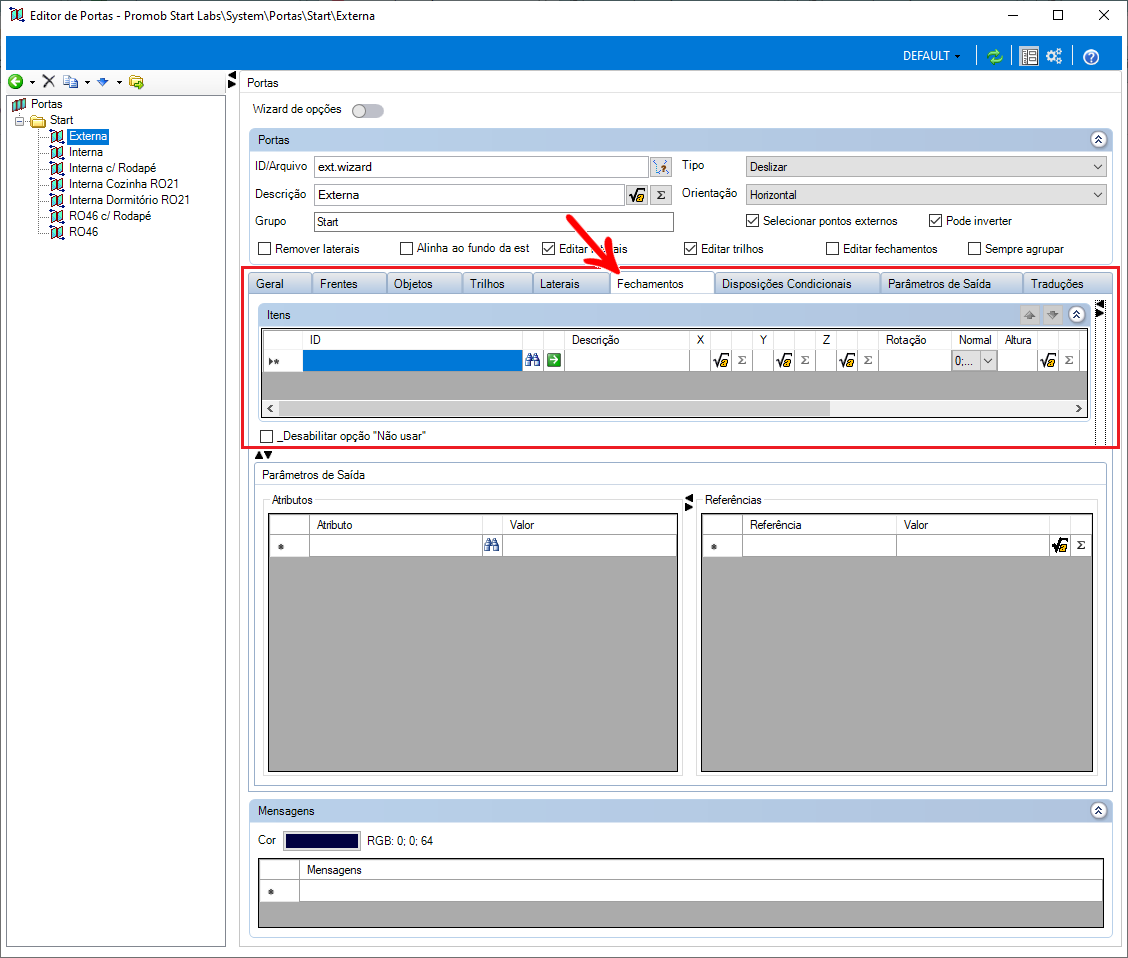
Task: Open the Traduções tab
Action: pos(1067,284)
